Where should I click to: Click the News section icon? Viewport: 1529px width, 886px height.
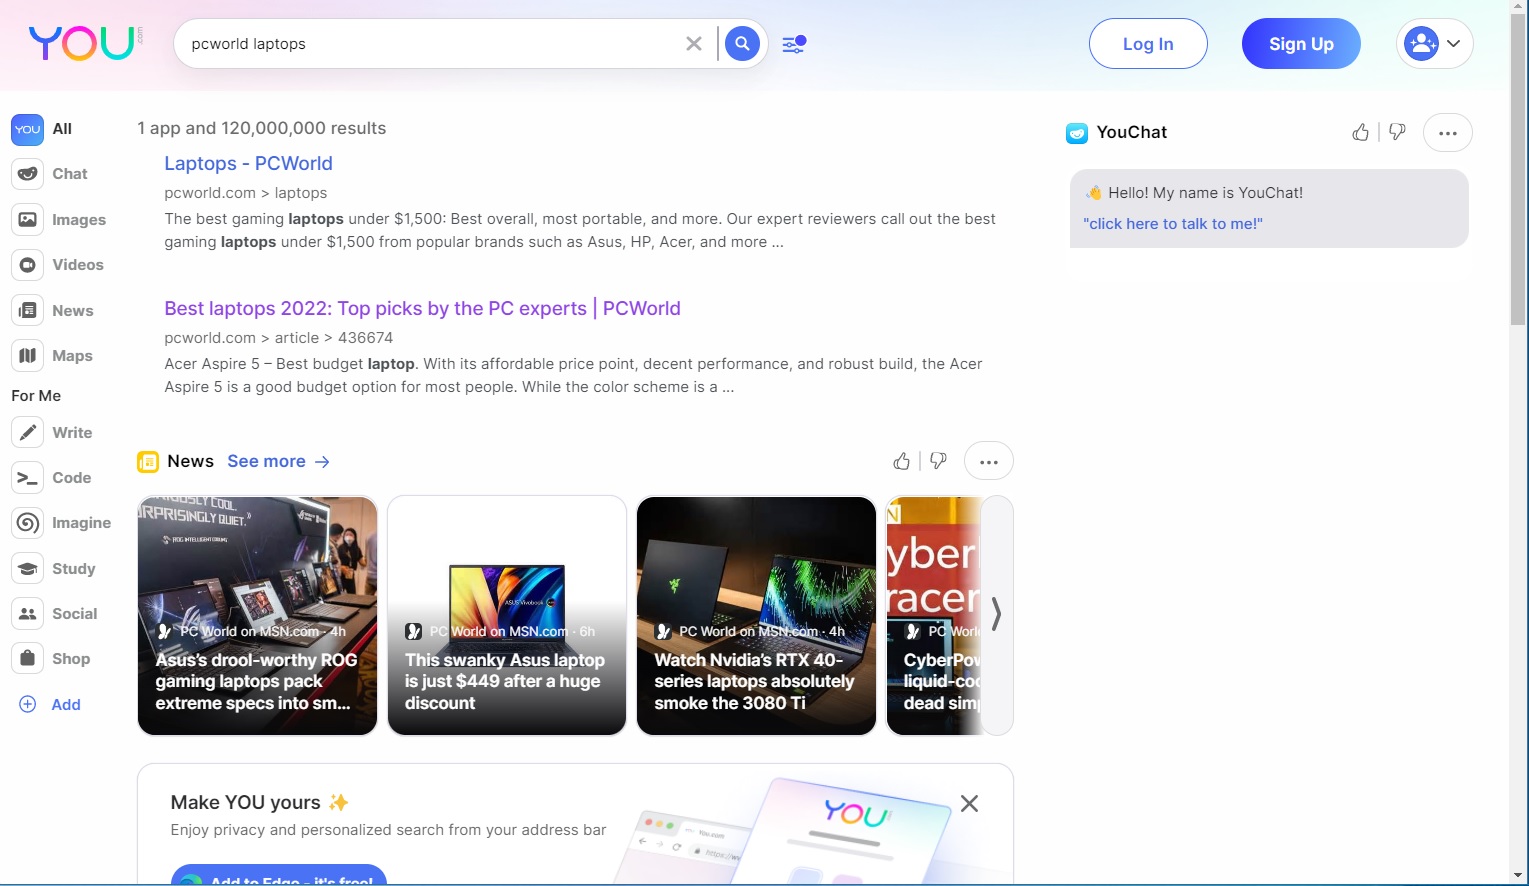click(148, 462)
